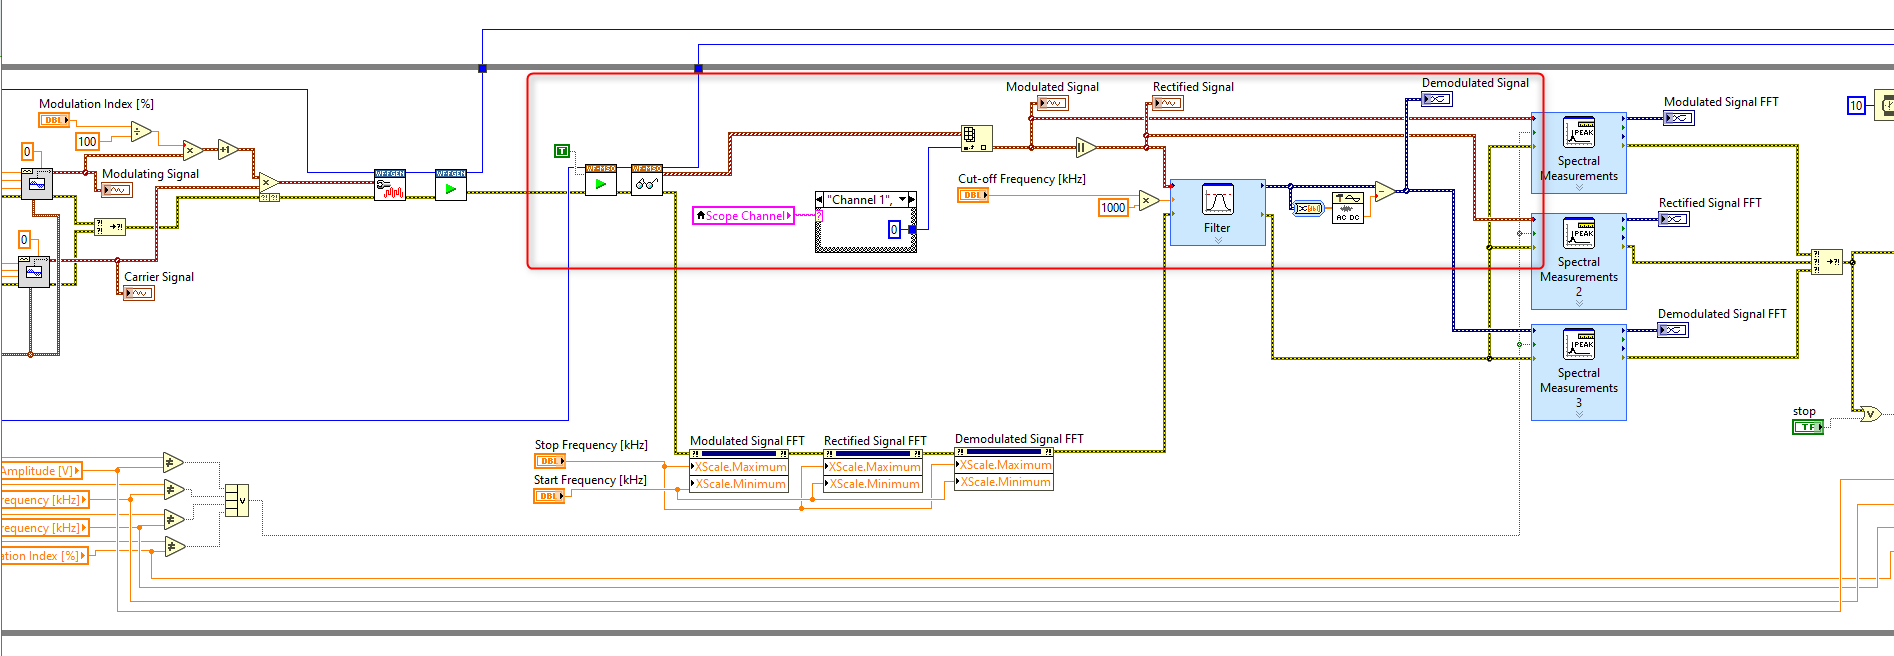Click the Merge Errors node
Screen dimensions: 1894x656
point(1827,262)
